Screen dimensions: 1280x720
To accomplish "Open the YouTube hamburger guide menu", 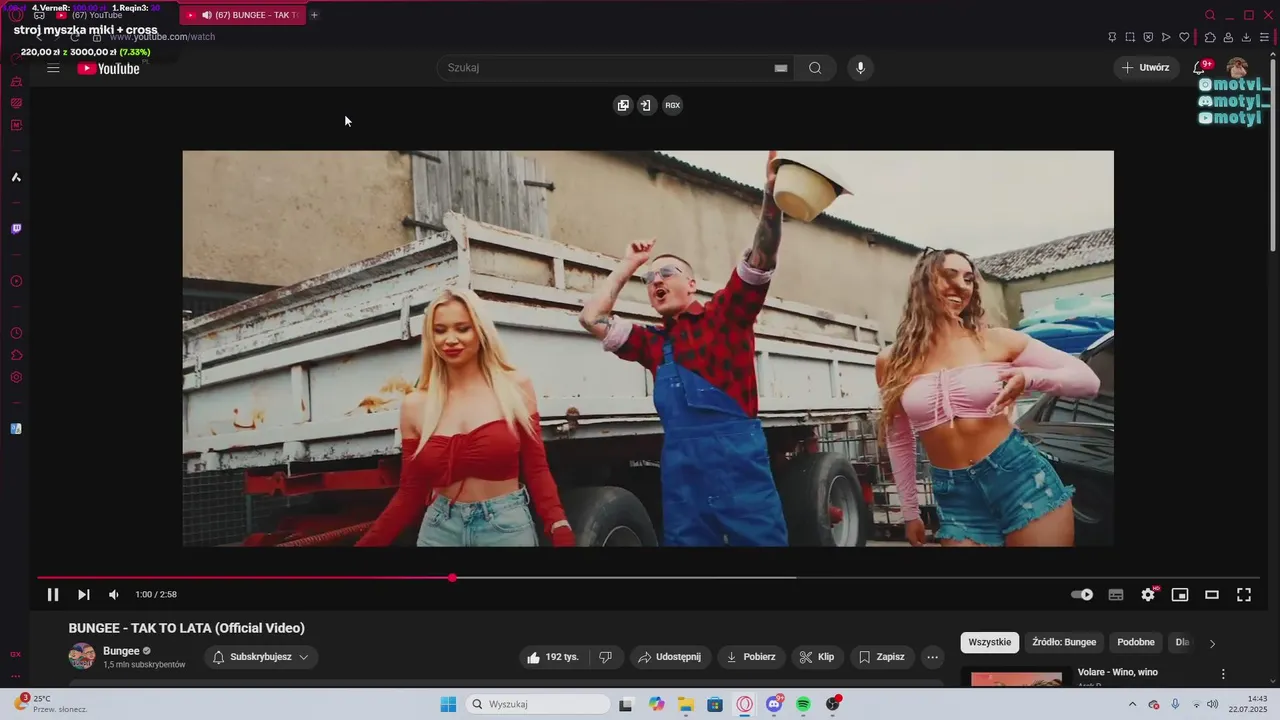I will coord(53,68).
